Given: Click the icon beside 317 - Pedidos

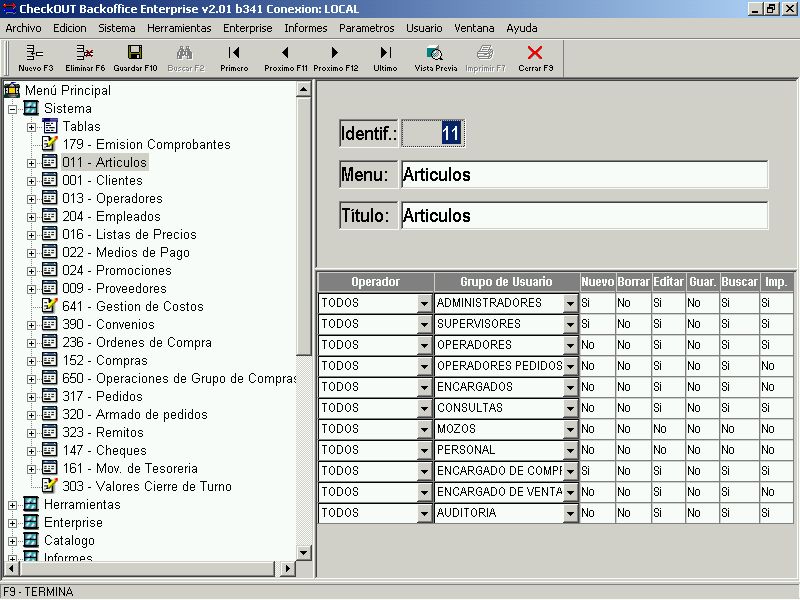Looking at the screenshot, I should (x=50, y=396).
